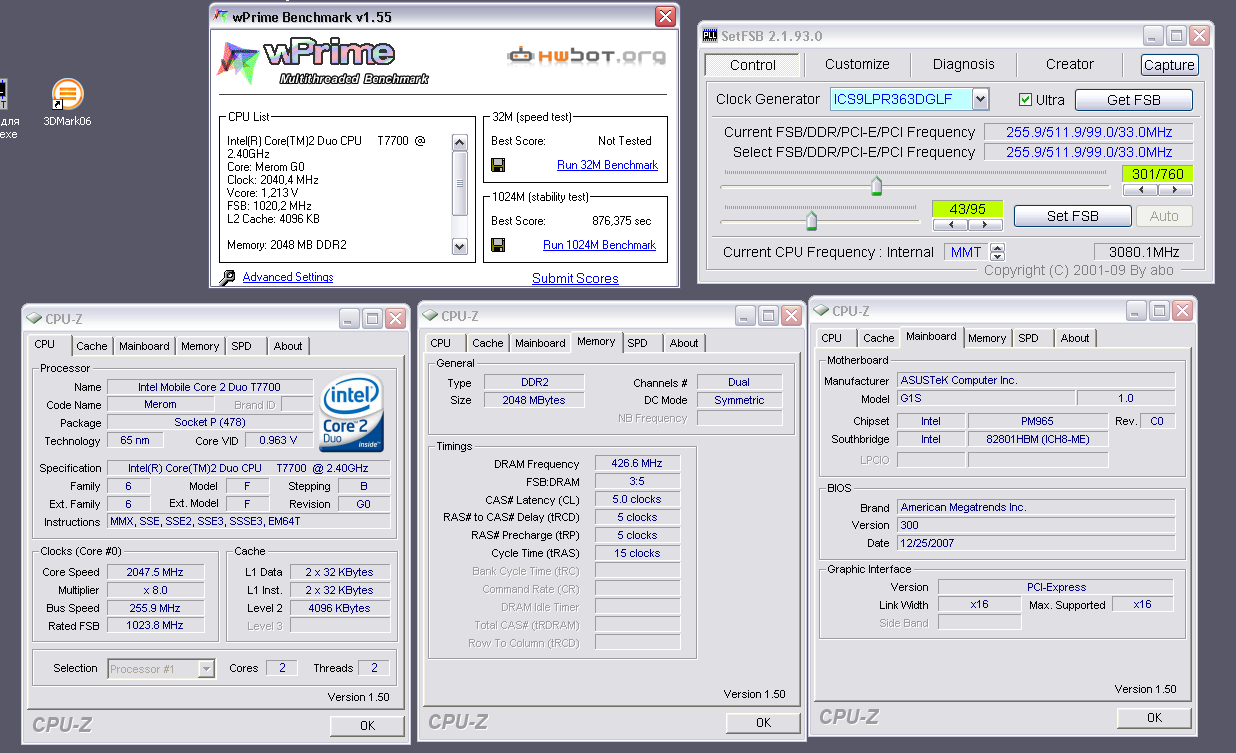1236x753 pixels.
Task: Open SPD tab in CPU-Z Processor window
Action: (241, 346)
